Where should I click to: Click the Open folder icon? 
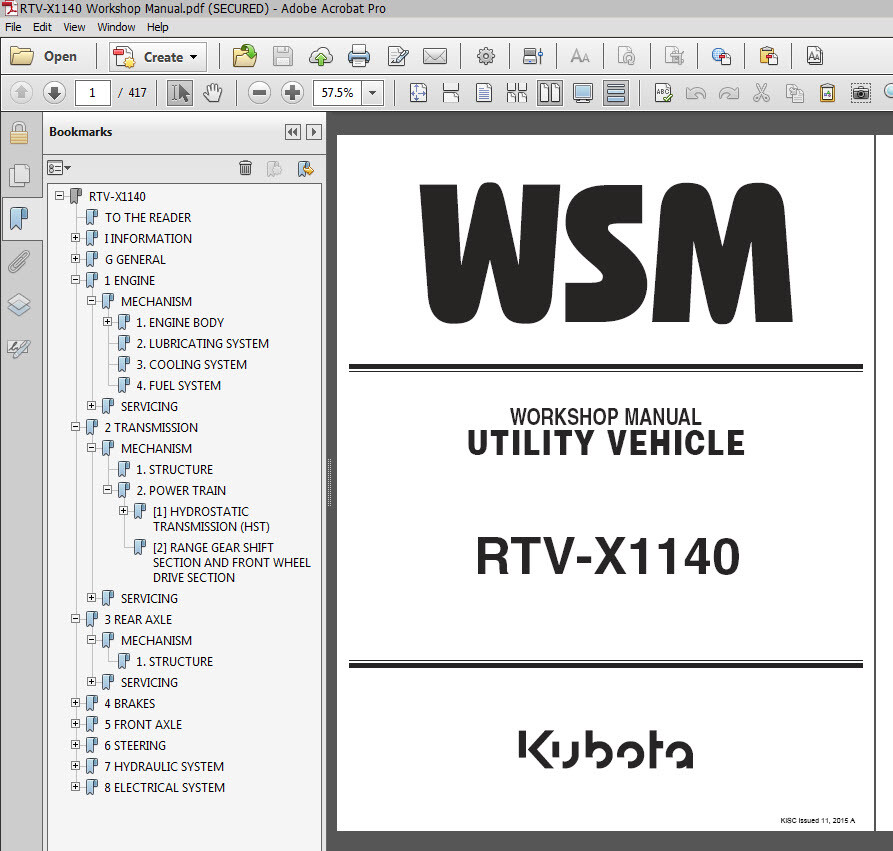22,56
